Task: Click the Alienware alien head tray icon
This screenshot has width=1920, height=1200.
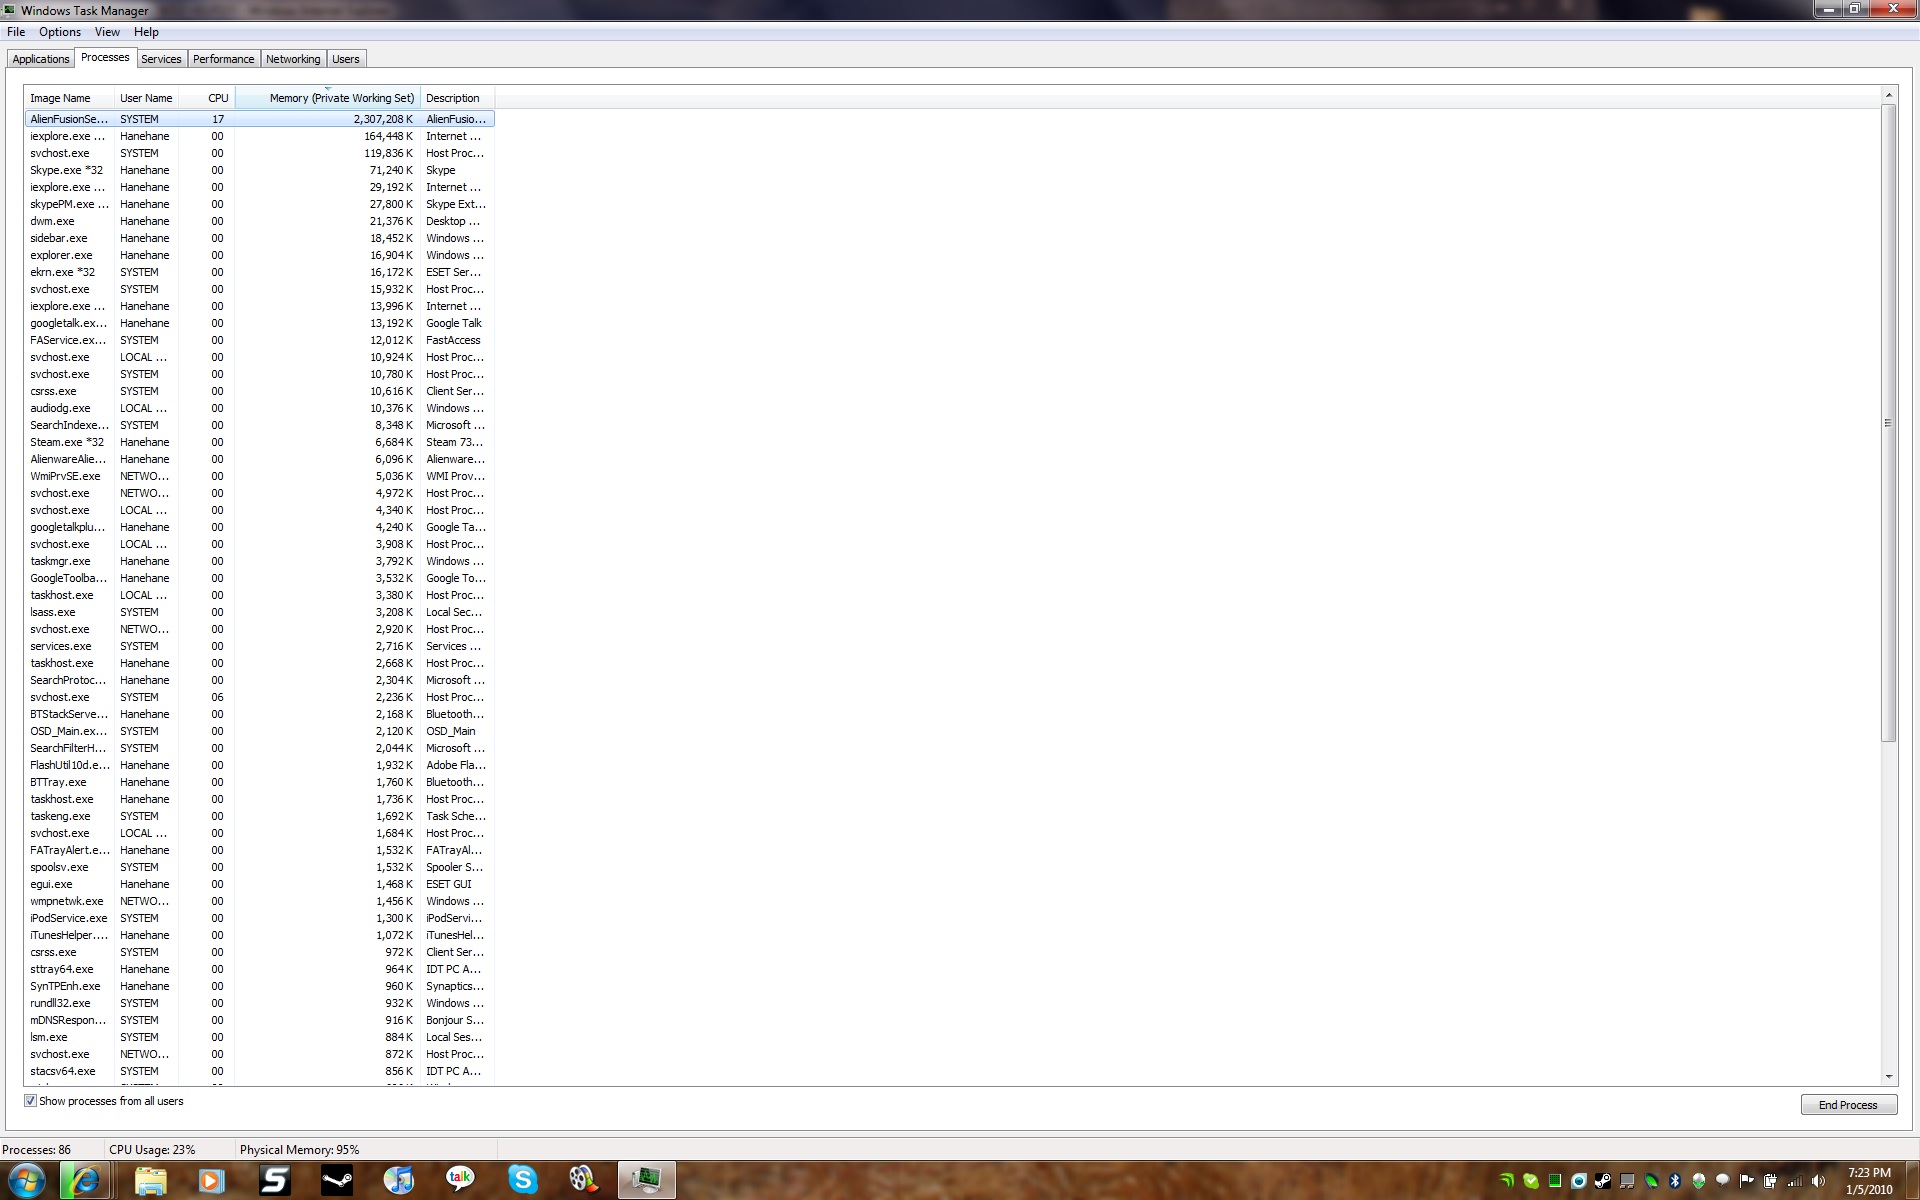Action: point(1699,1181)
